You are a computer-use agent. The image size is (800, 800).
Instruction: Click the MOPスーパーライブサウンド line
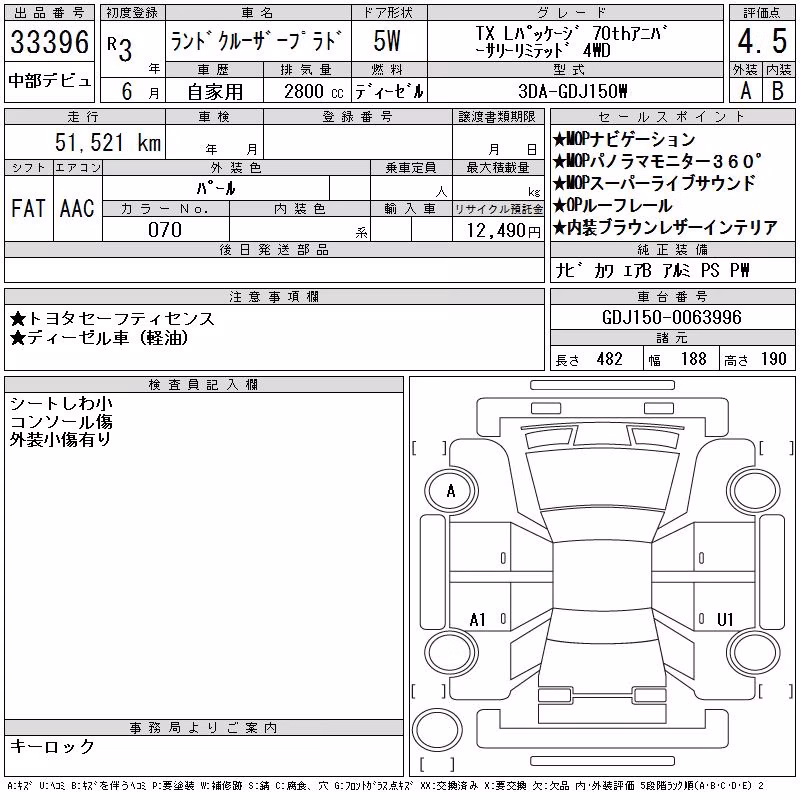pos(654,183)
